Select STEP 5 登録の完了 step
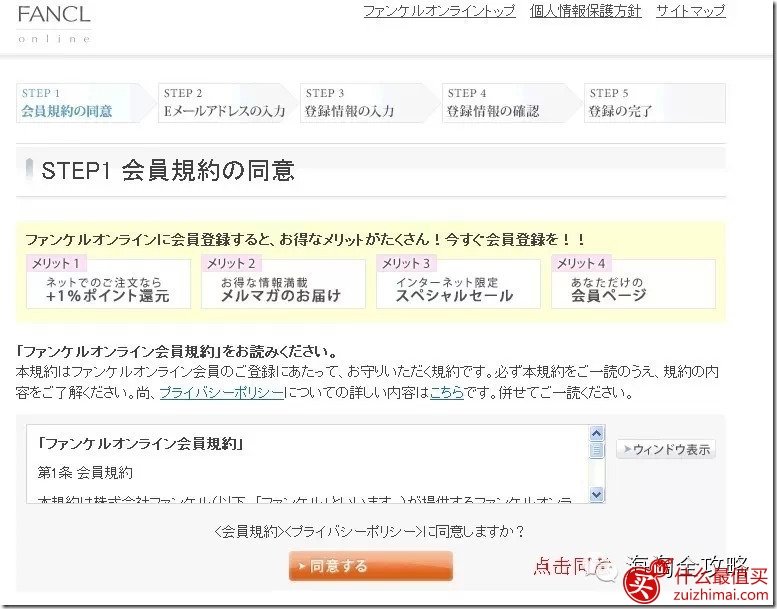 click(655, 103)
